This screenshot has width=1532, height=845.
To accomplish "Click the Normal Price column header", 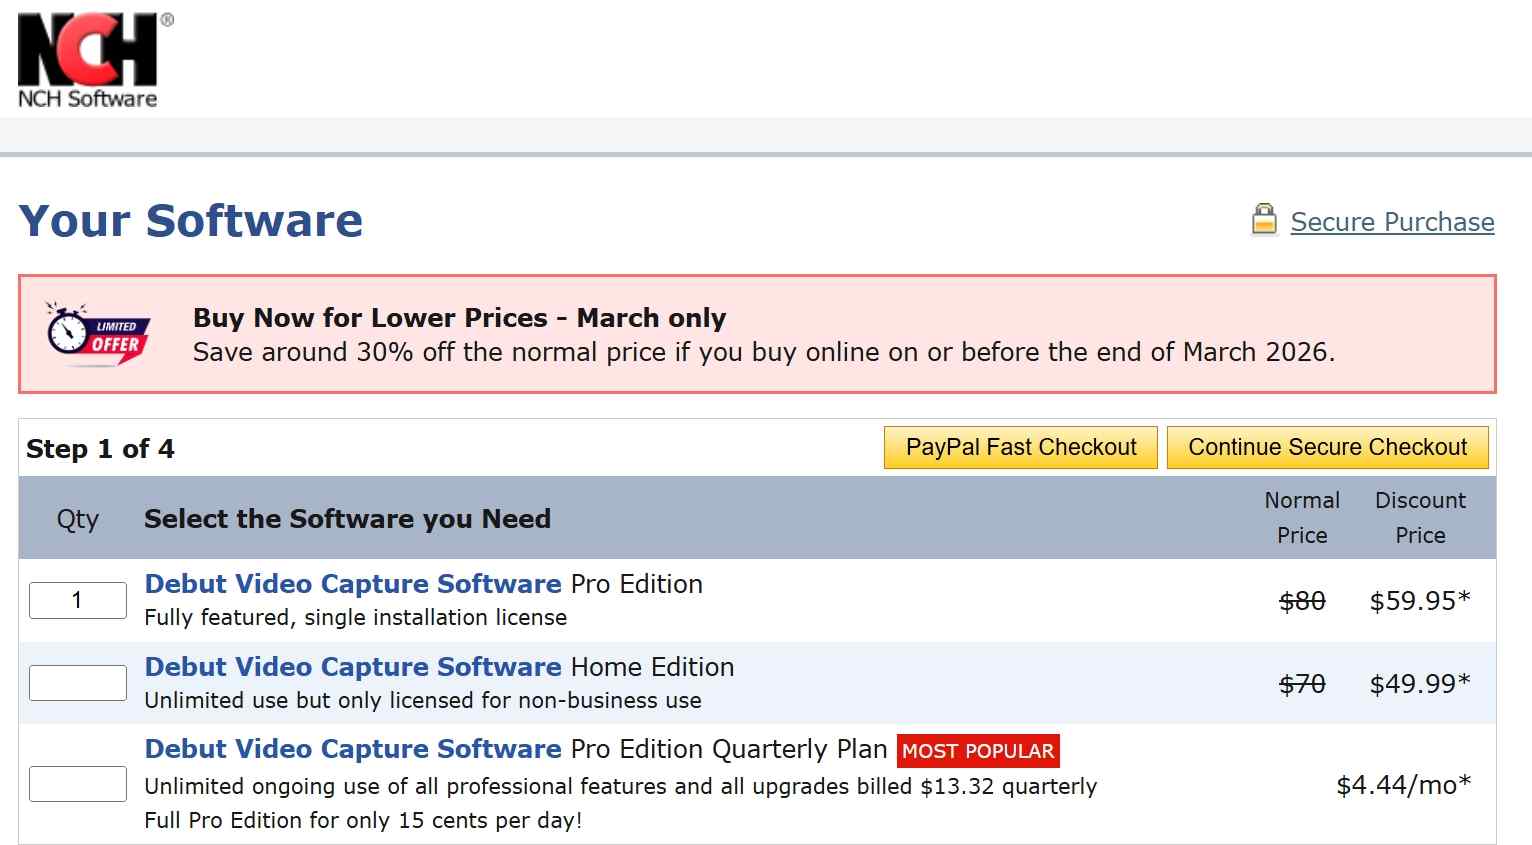I will click(1301, 517).
